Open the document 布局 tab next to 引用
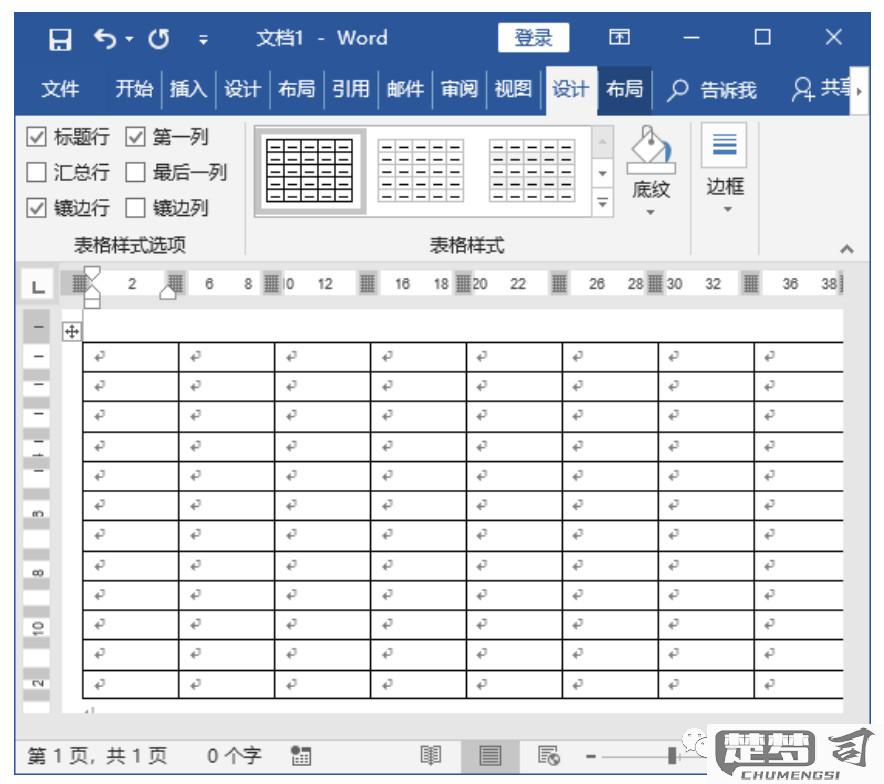Image resolution: width=884 pixels, height=784 pixels. [x=297, y=89]
